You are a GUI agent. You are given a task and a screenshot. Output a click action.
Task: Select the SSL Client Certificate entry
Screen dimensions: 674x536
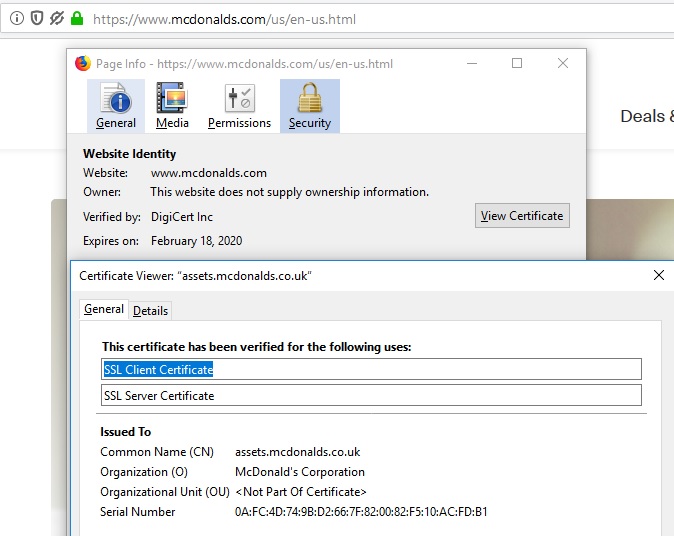371,370
